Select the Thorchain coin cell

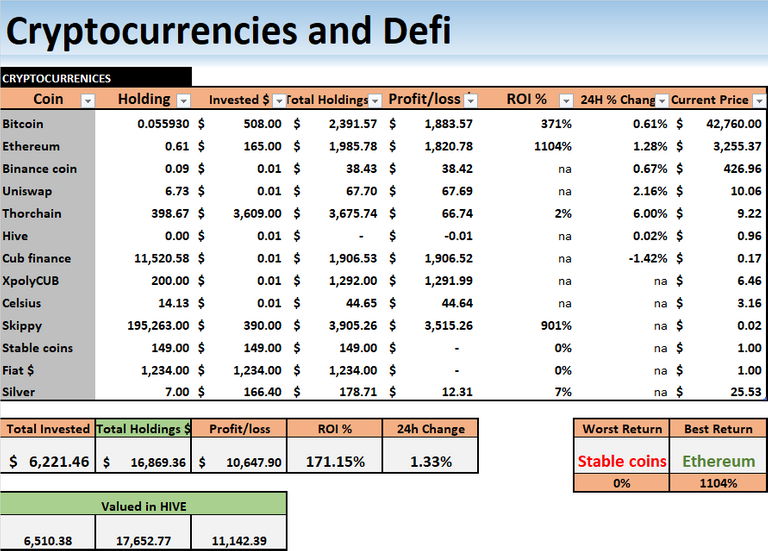point(48,214)
